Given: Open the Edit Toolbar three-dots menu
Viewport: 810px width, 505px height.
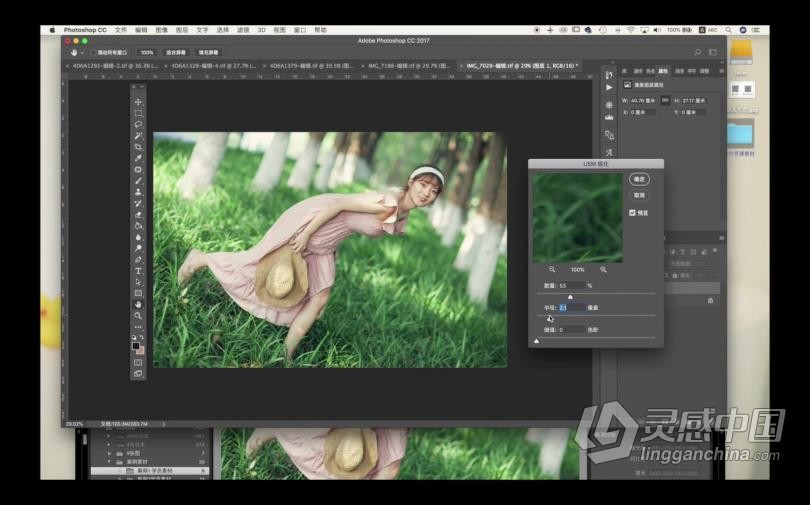Looking at the screenshot, I should 138,327.
